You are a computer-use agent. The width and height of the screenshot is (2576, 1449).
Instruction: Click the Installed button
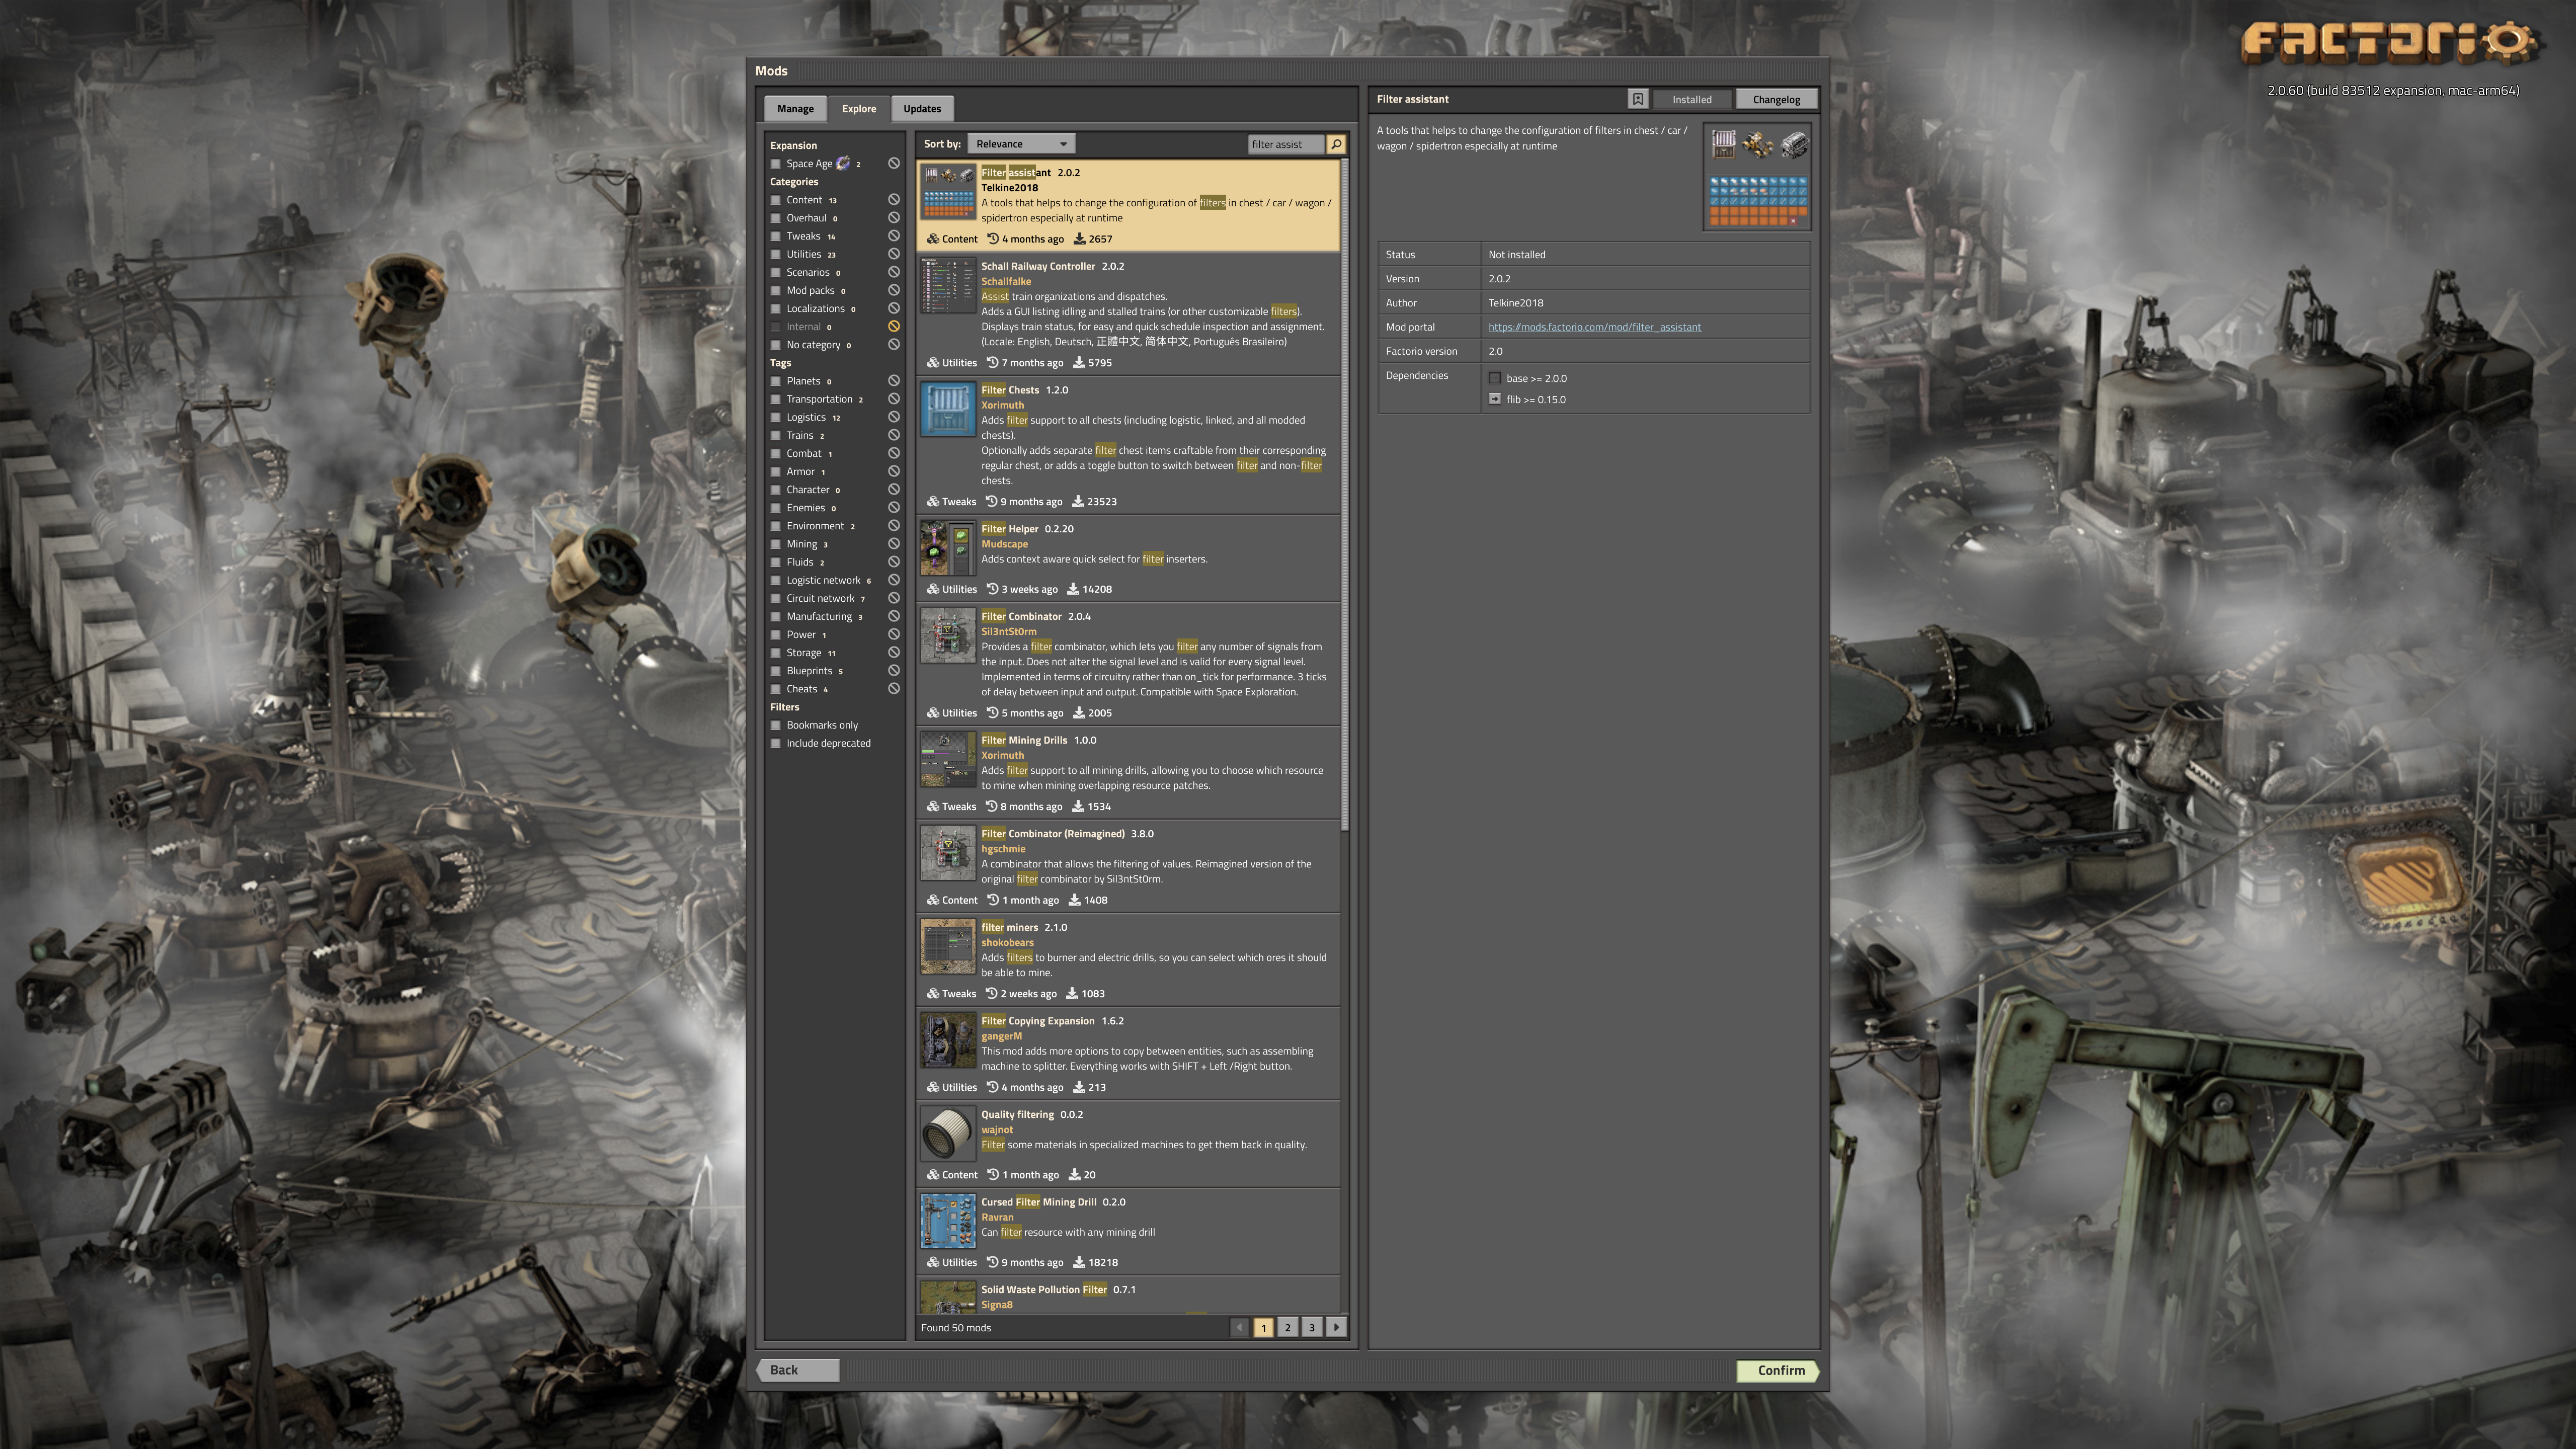[1692, 99]
